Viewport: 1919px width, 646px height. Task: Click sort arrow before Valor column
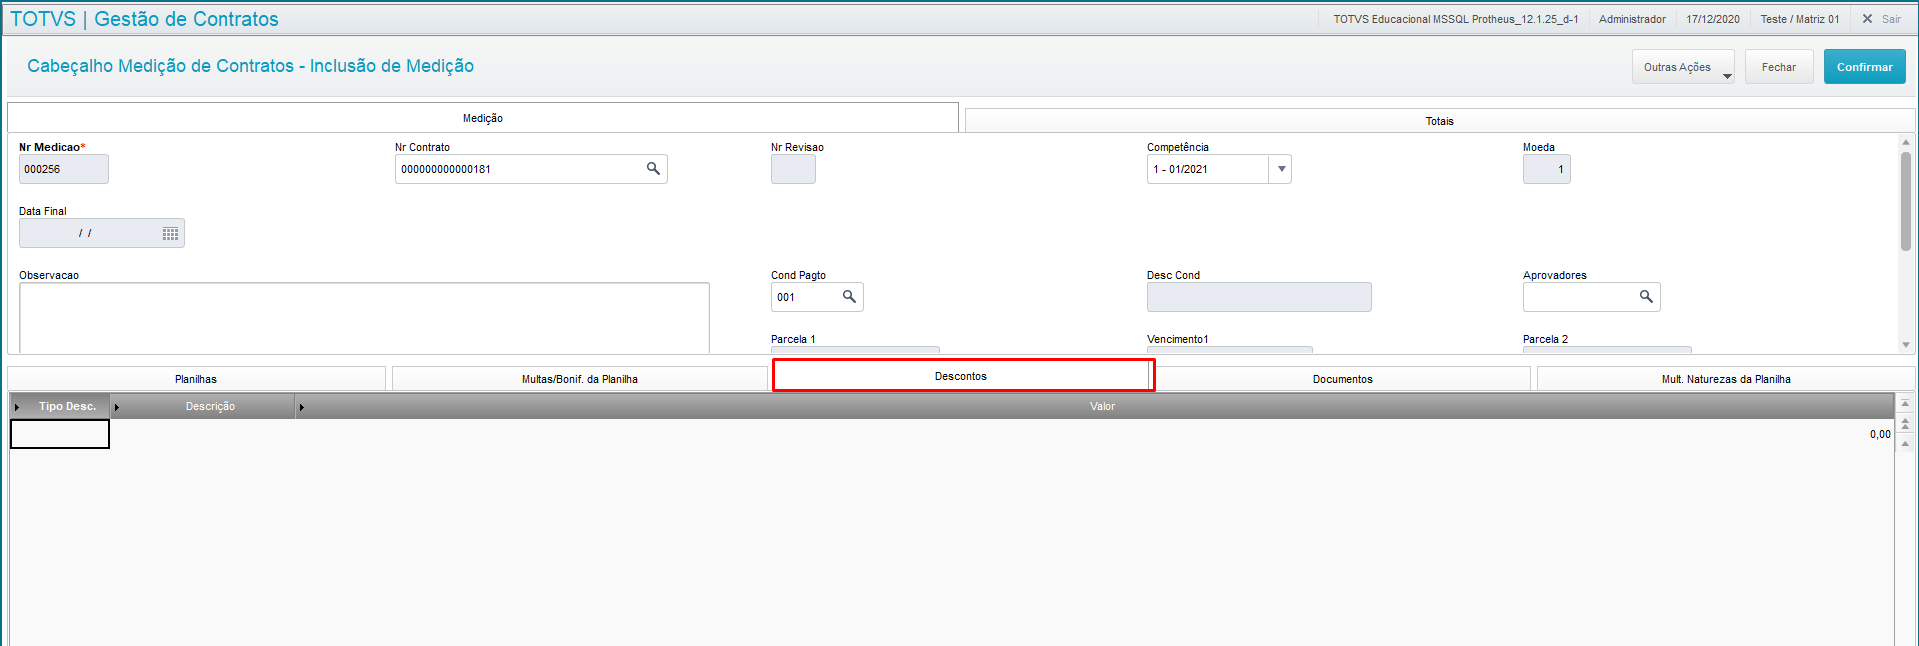301,407
